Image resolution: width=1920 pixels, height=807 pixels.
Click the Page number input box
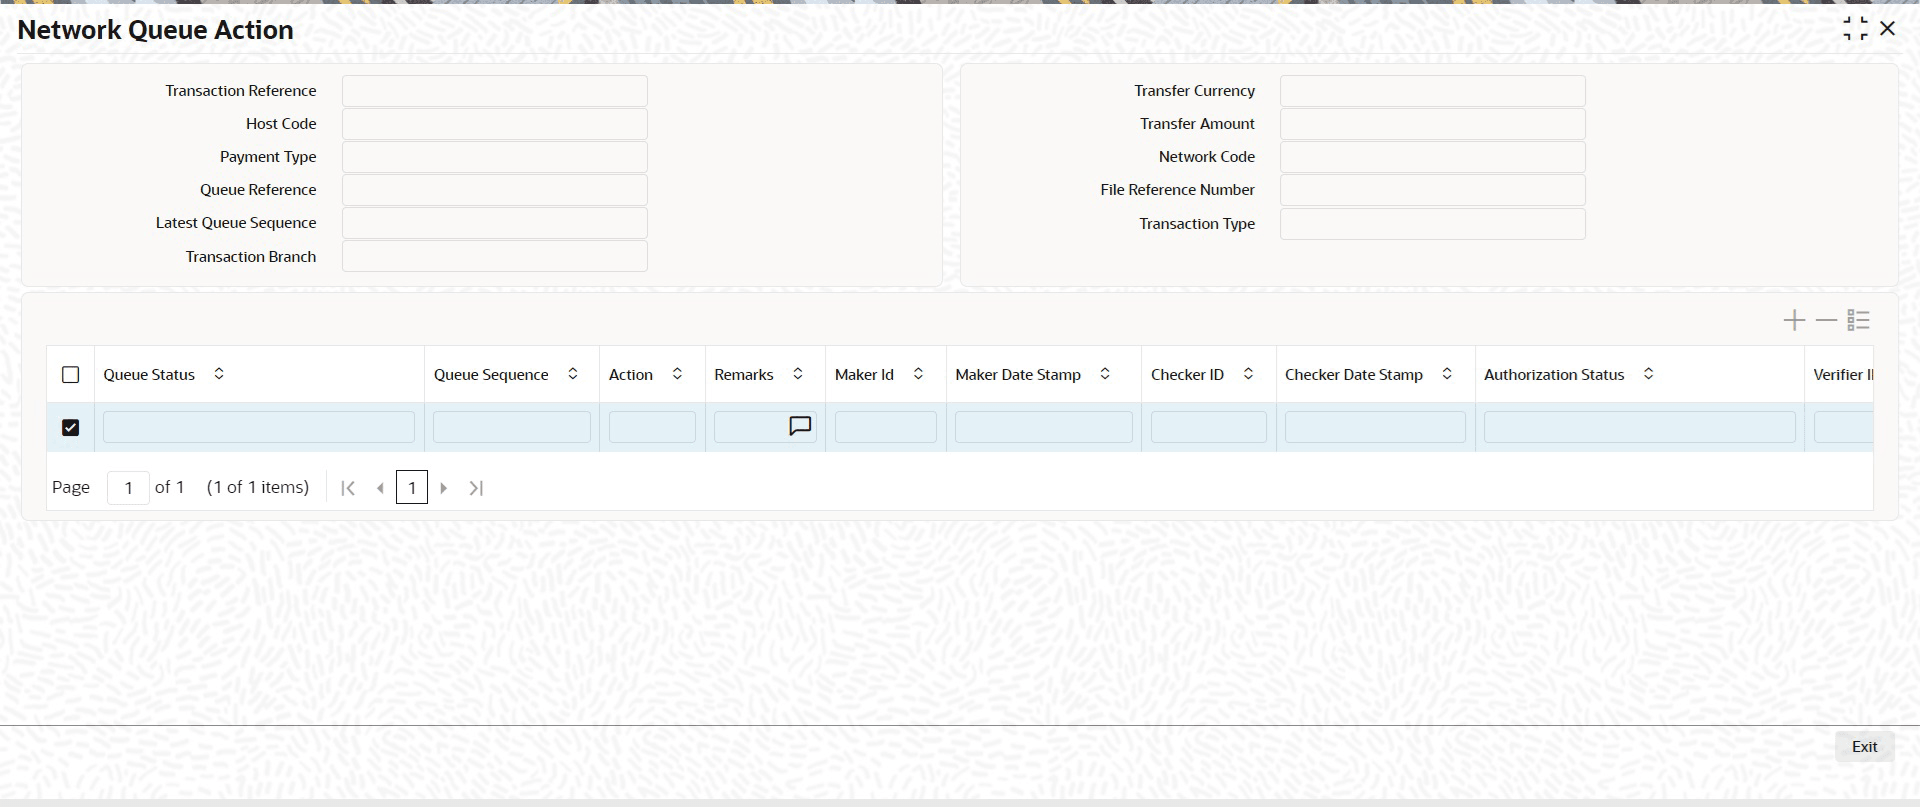[128, 488]
